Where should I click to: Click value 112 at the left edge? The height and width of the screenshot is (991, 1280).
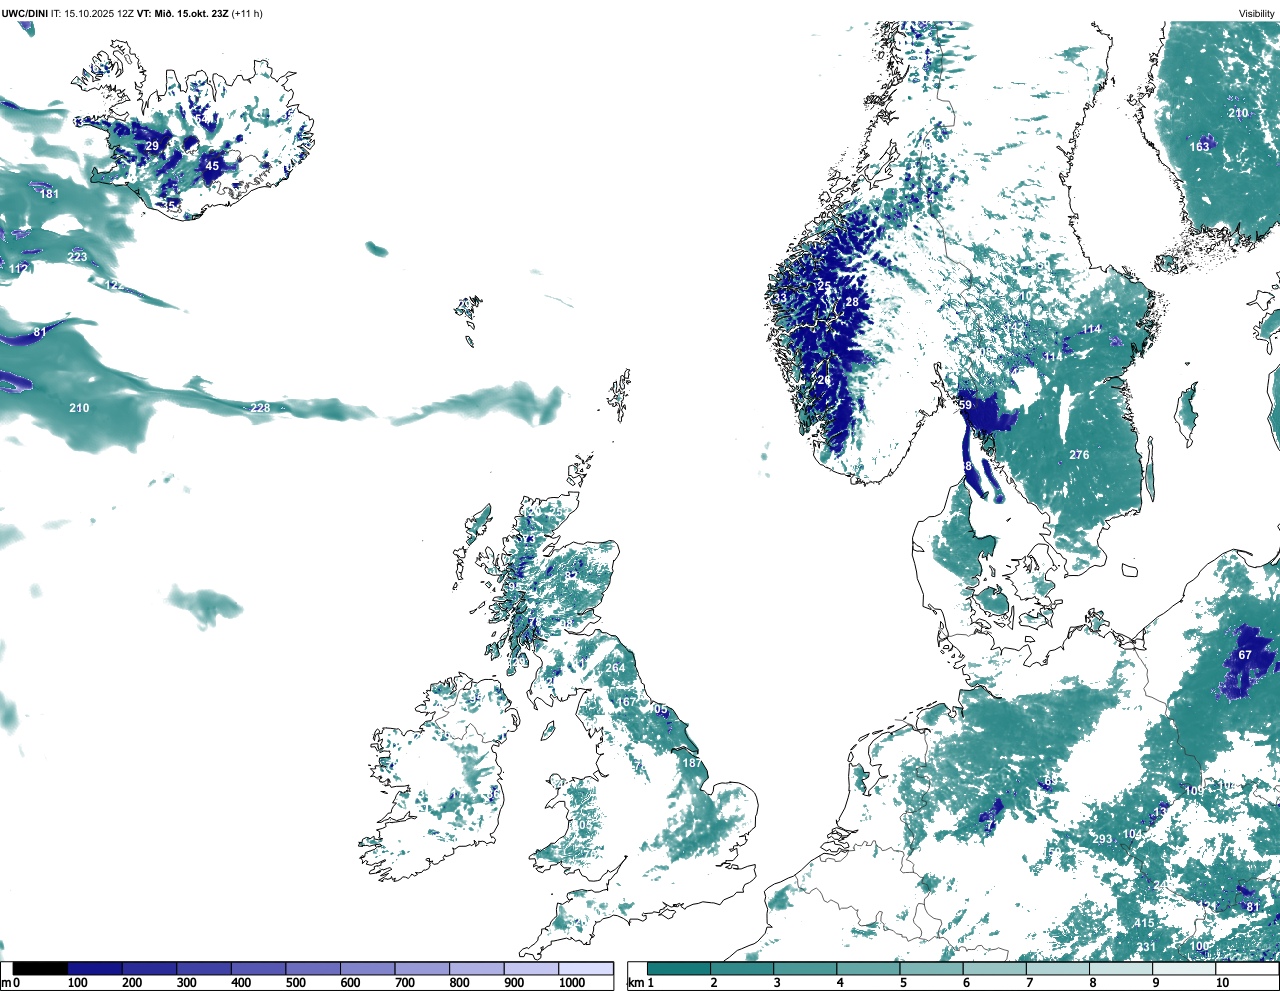tap(18, 269)
